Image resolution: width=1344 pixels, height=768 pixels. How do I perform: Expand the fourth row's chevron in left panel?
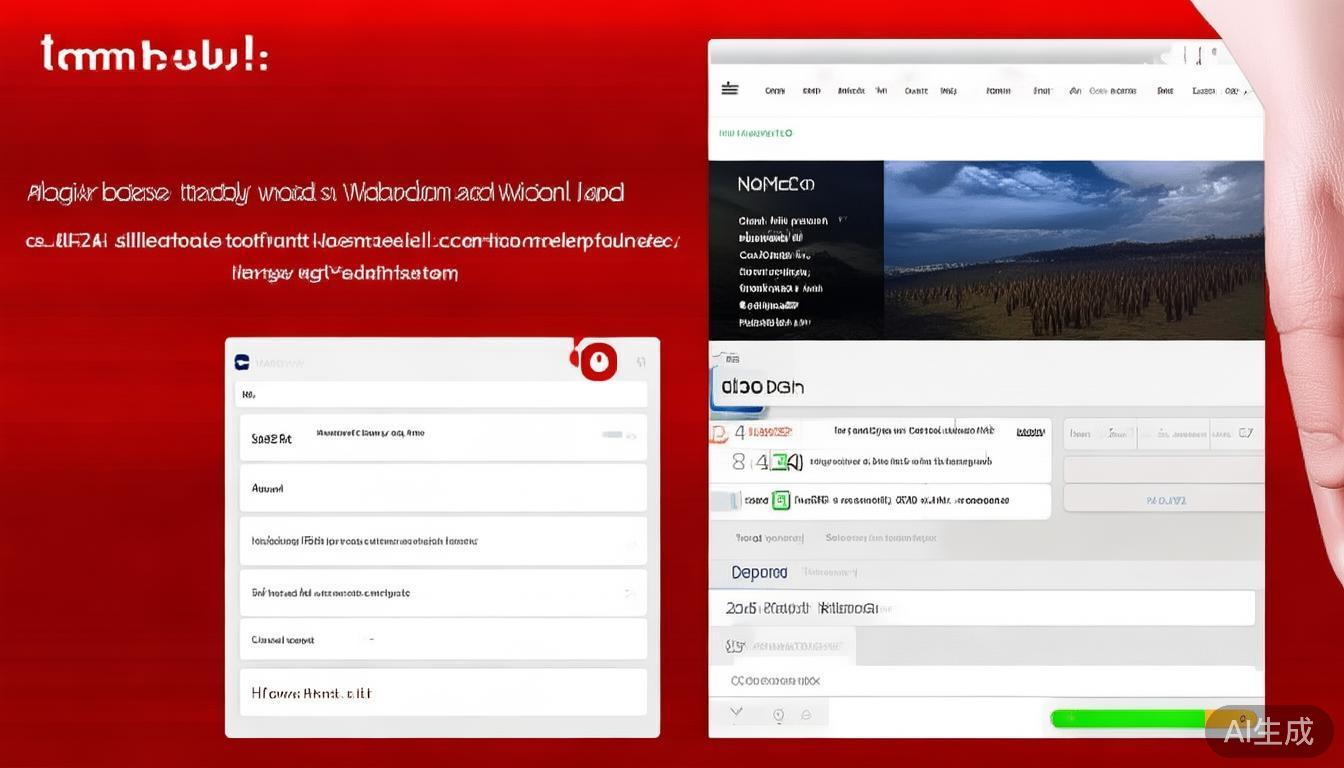[630, 594]
